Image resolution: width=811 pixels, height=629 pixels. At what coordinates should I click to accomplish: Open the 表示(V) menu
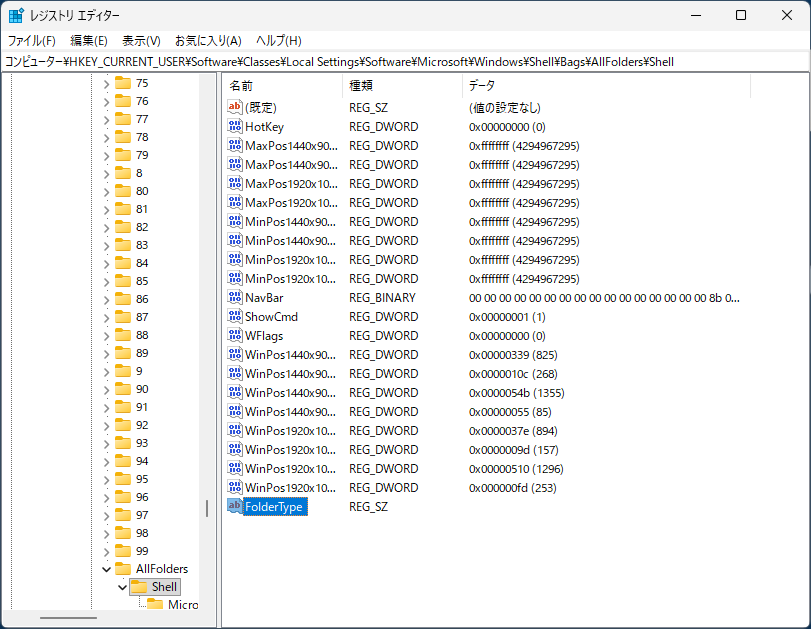(x=141, y=41)
